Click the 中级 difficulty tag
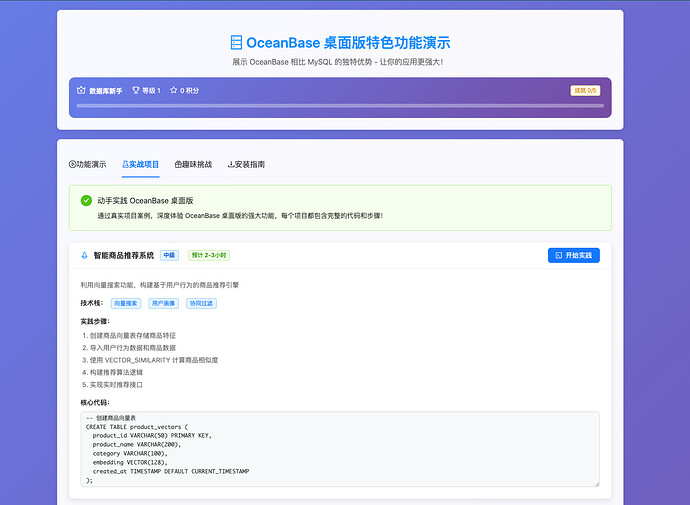690x505 pixels. (169, 255)
